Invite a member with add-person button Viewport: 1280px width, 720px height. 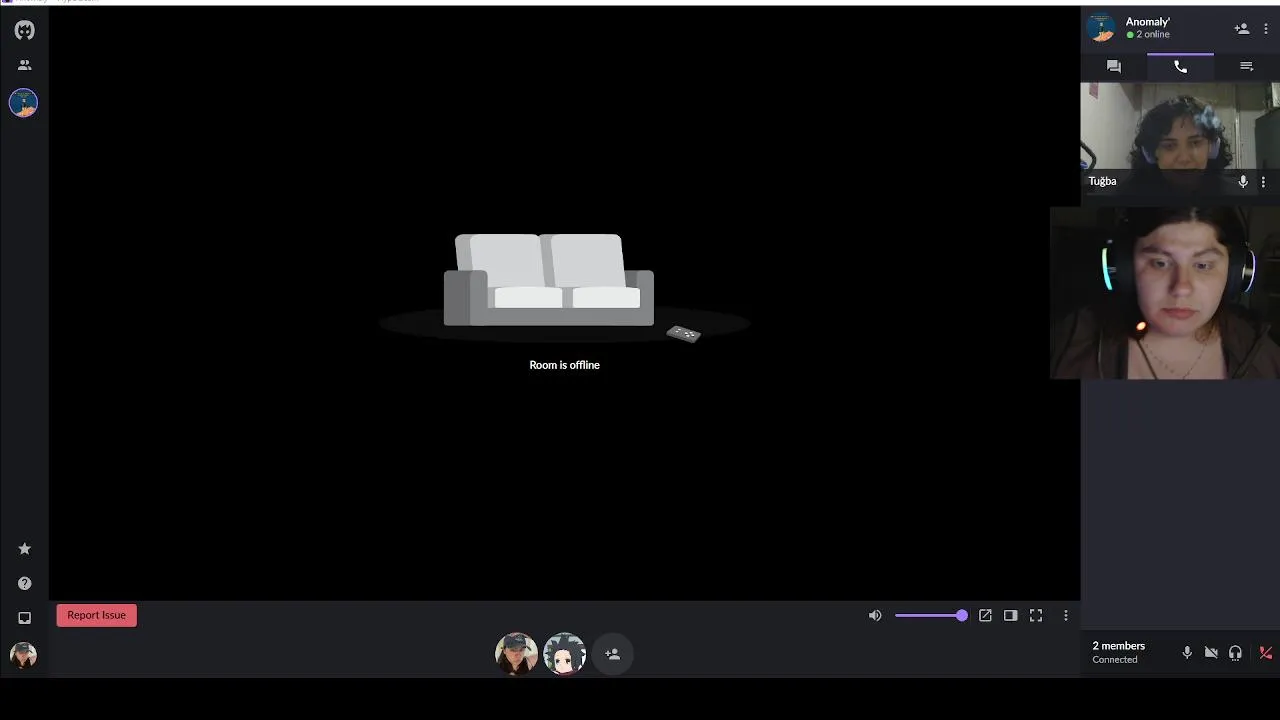pyautogui.click(x=613, y=654)
